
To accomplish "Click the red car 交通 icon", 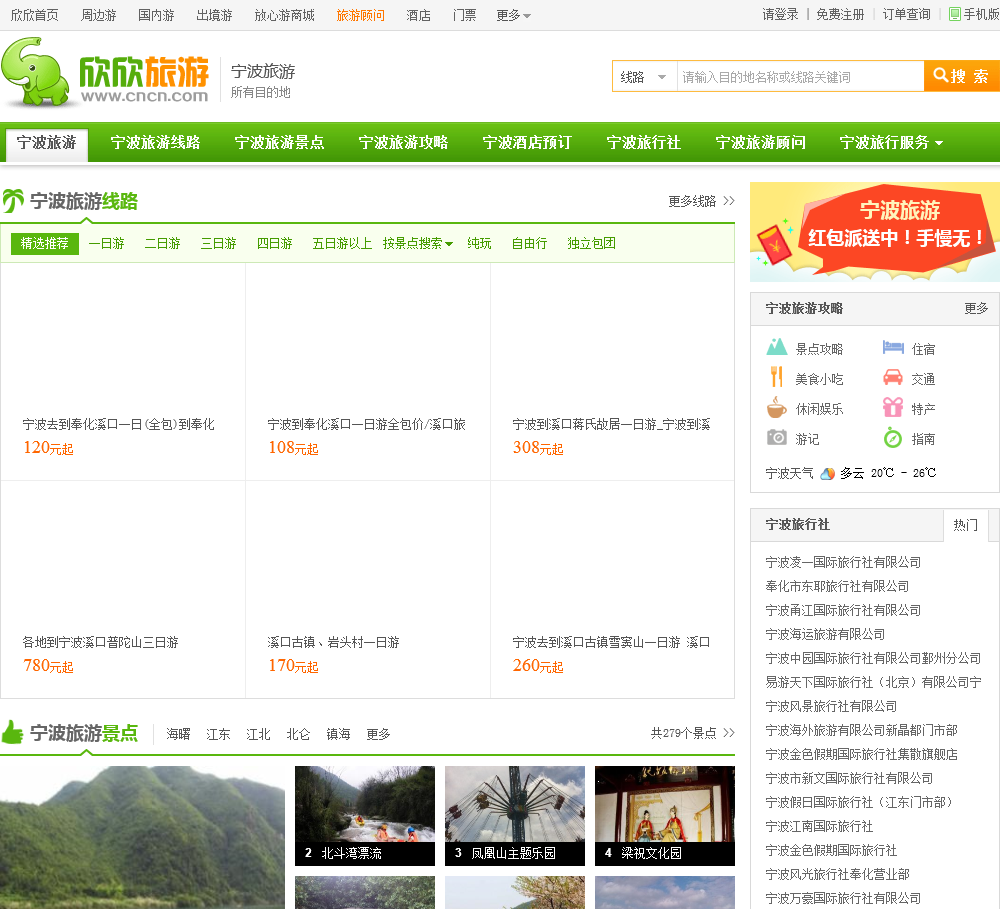I will (x=893, y=378).
